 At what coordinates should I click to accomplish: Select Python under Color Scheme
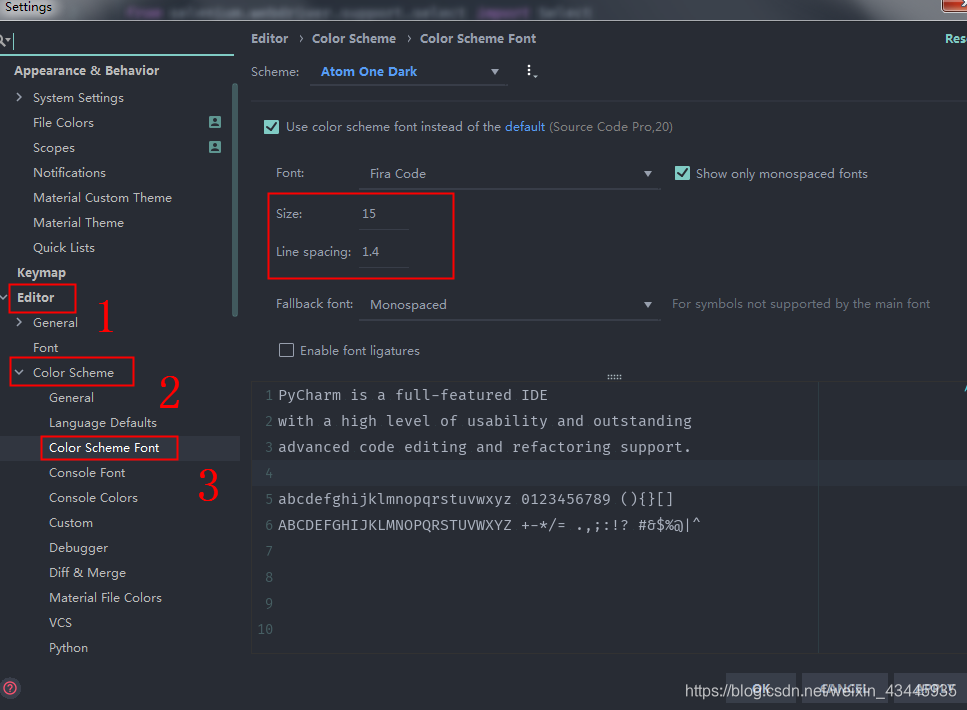[68, 648]
